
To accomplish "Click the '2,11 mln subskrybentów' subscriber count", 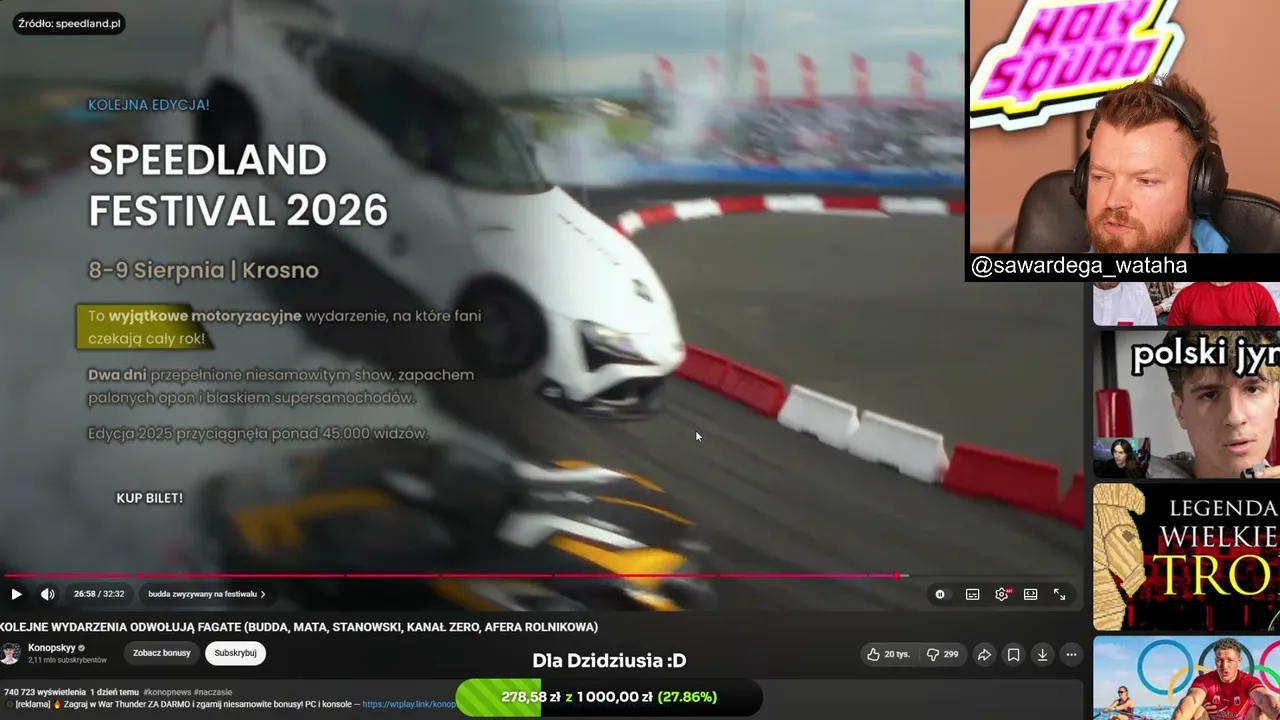I will pyautogui.click(x=67, y=661).
